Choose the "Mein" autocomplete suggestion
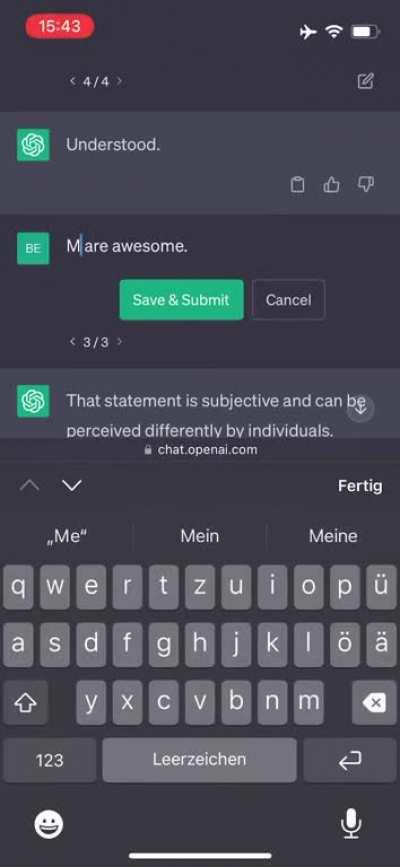400x867 pixels. 200,536
